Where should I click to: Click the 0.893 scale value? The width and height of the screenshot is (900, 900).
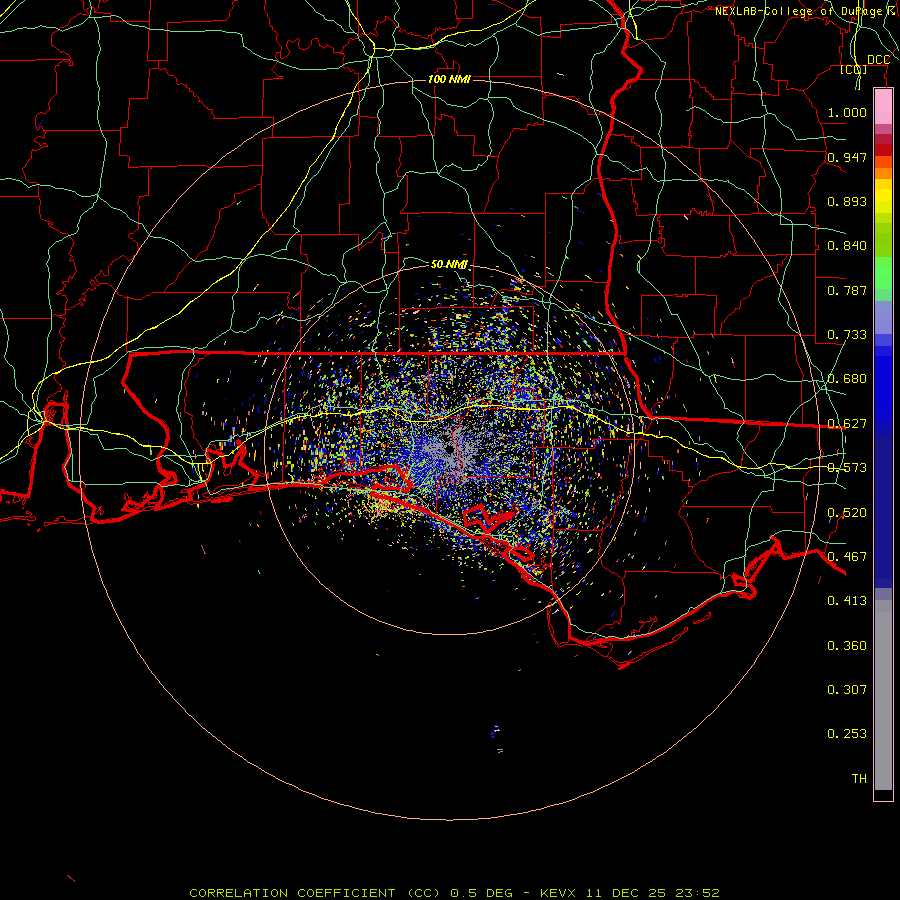click(x=847, y=201)
